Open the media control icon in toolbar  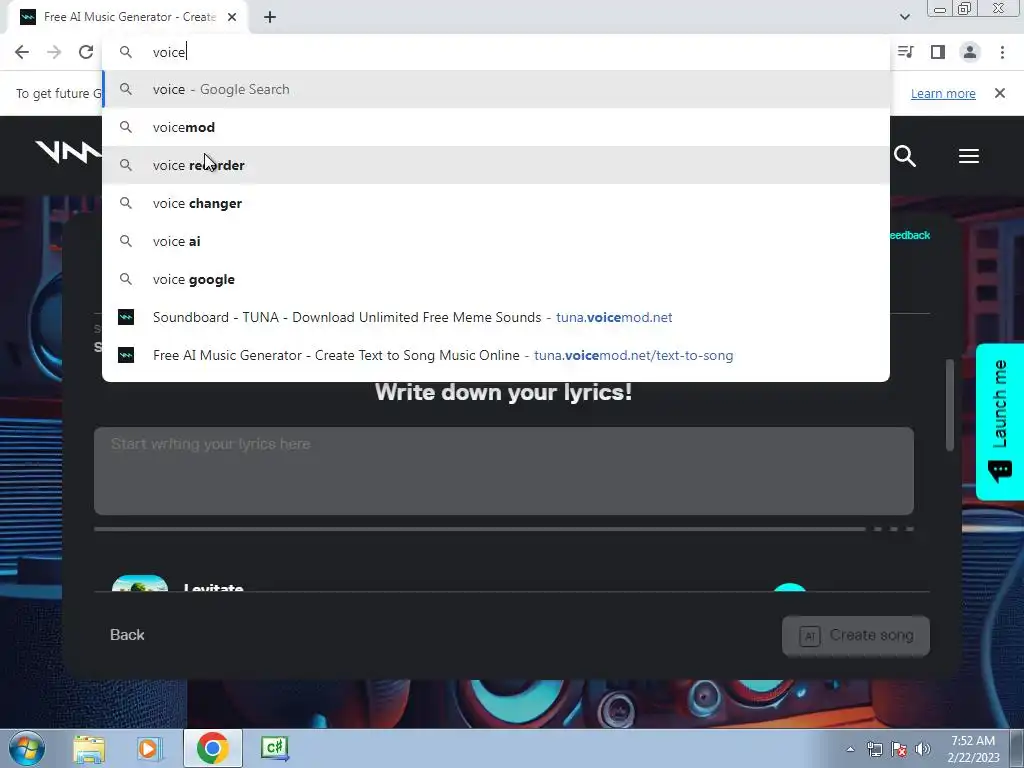click(905, 52)
